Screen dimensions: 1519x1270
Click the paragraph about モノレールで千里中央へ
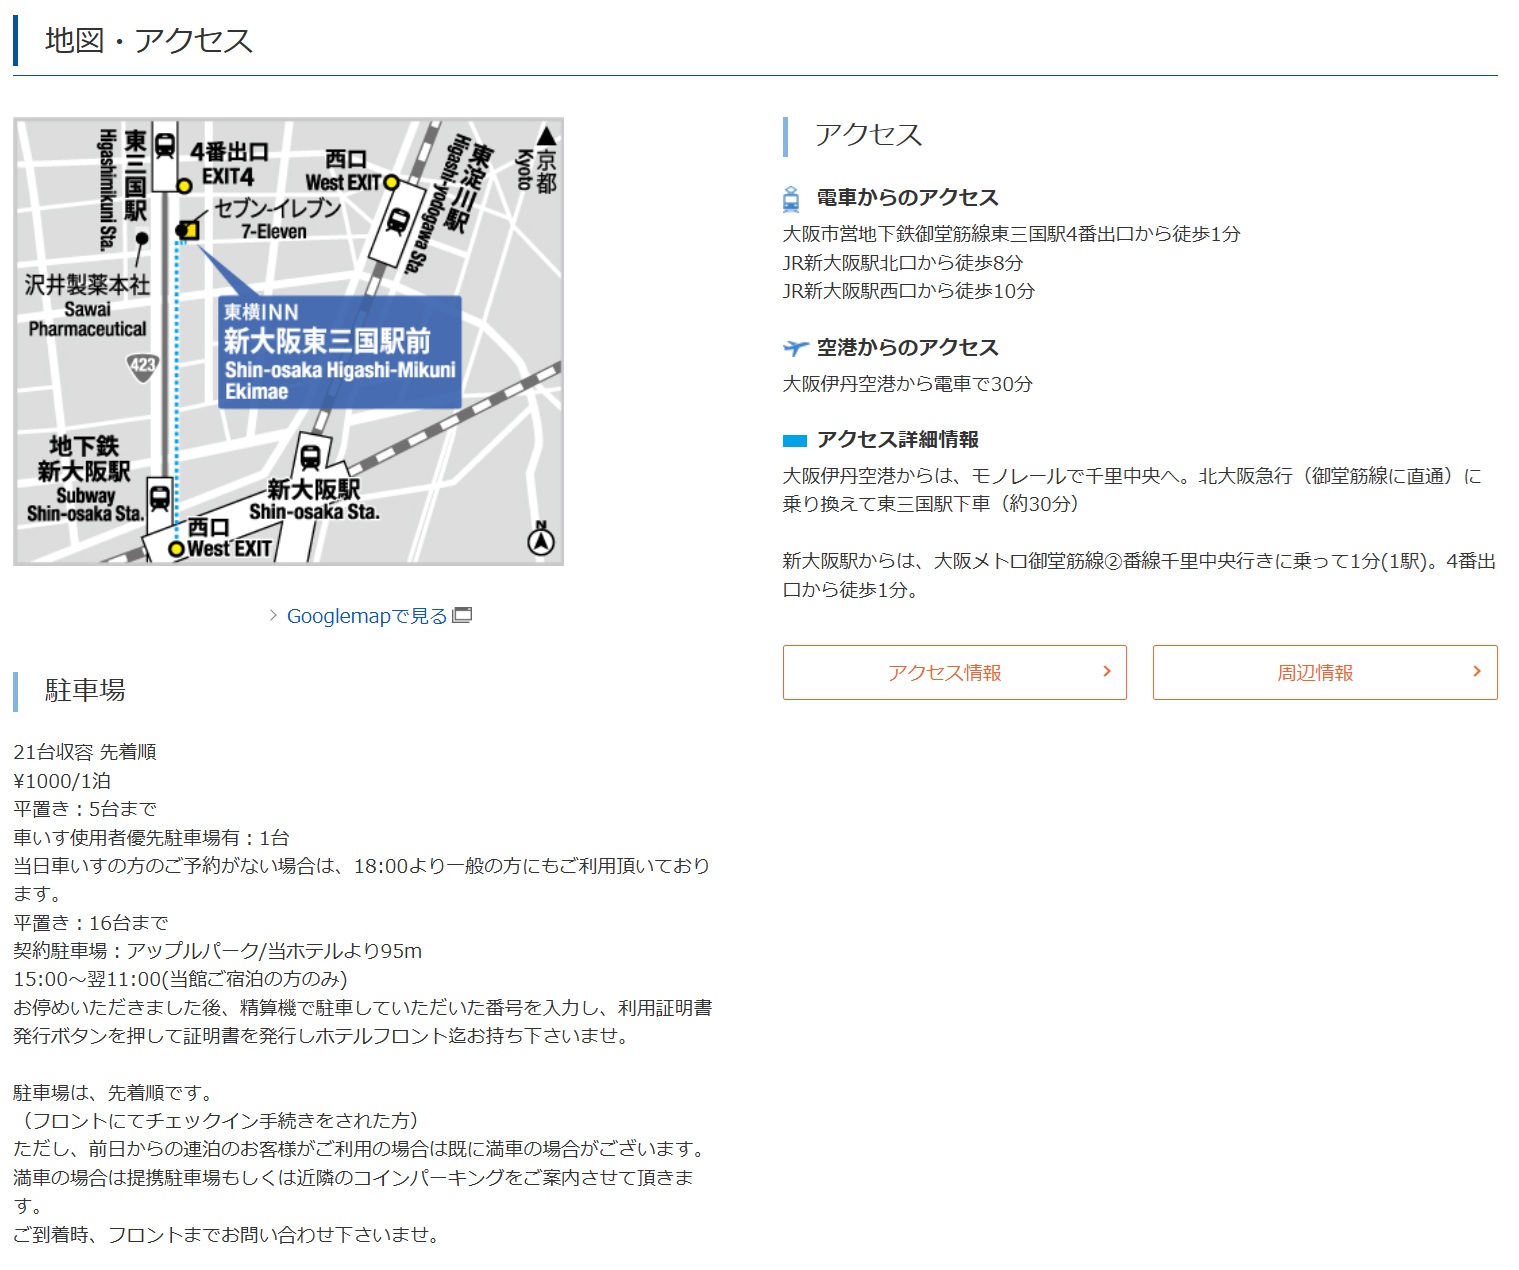pyautogui.click(x=1132, y=490)
